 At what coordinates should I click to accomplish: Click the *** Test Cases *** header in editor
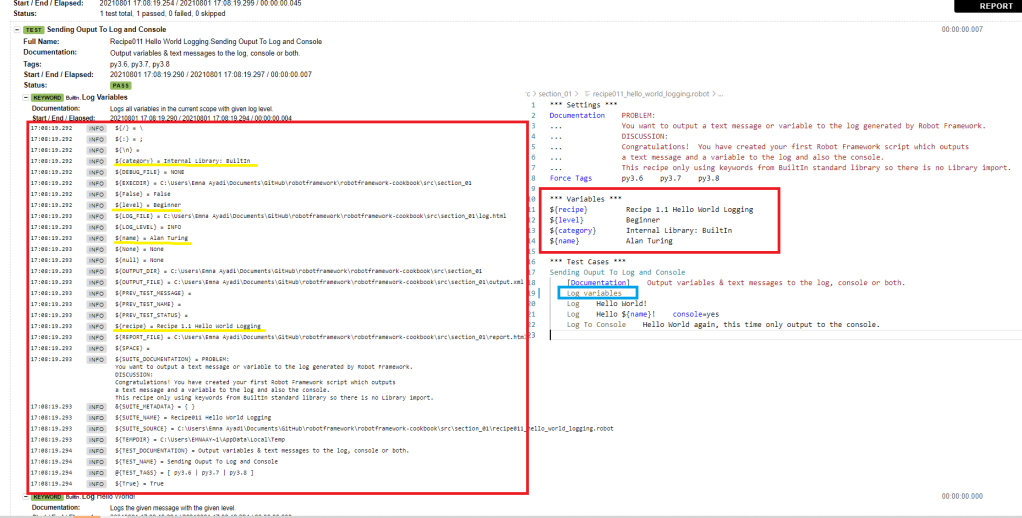[x=587, y=261]
